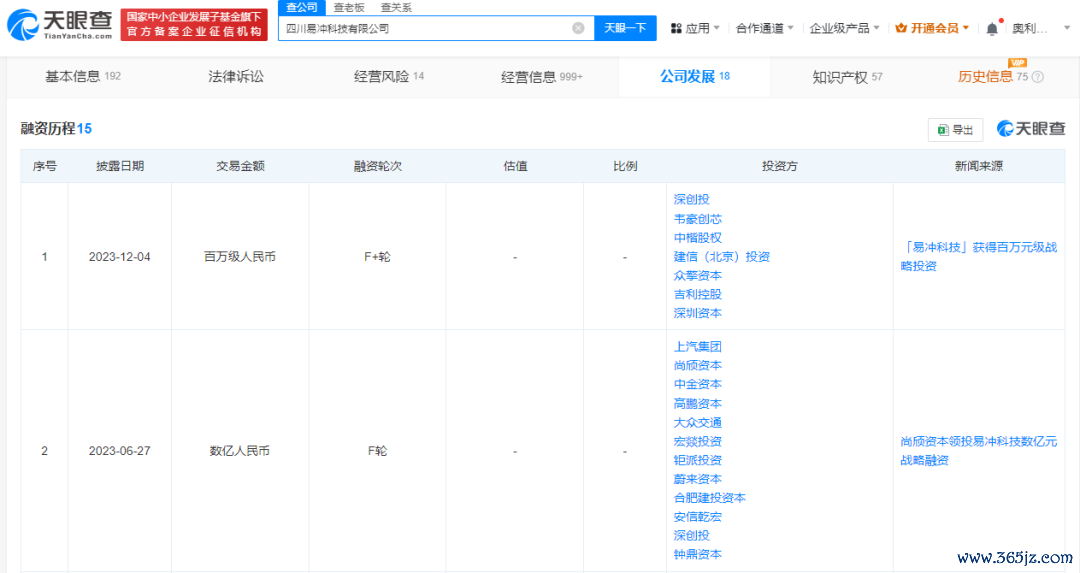
Task: Switch to 查公司 search tab
Action: [x=302, y=8]
